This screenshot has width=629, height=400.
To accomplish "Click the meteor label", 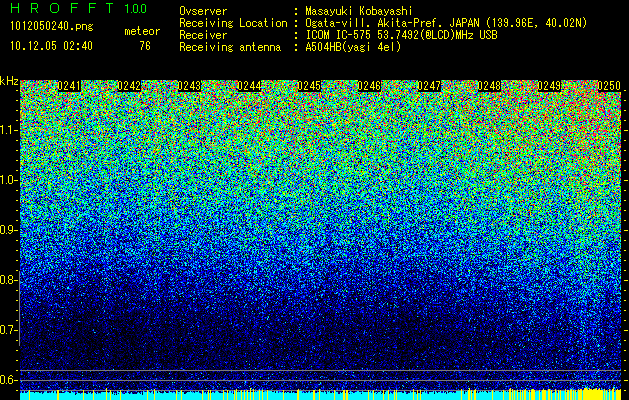I will 142,31.
